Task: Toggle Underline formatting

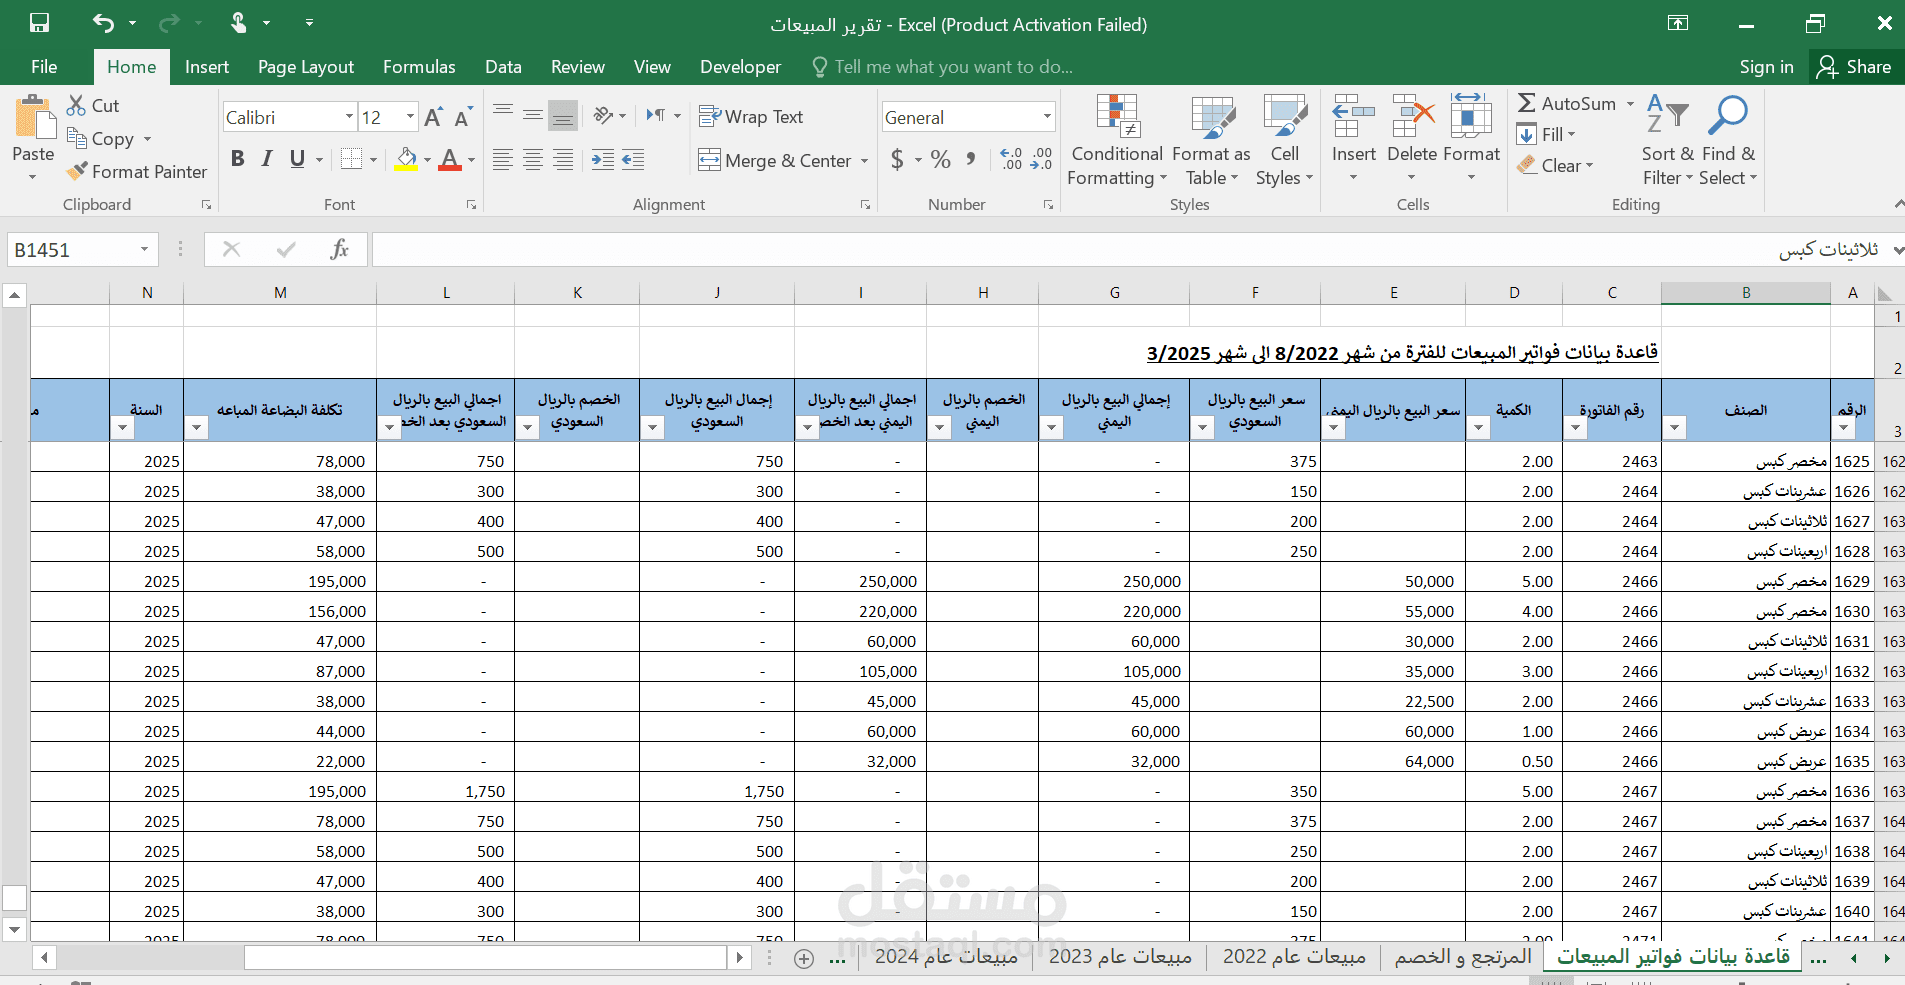Action: click(x=297, y=159)
